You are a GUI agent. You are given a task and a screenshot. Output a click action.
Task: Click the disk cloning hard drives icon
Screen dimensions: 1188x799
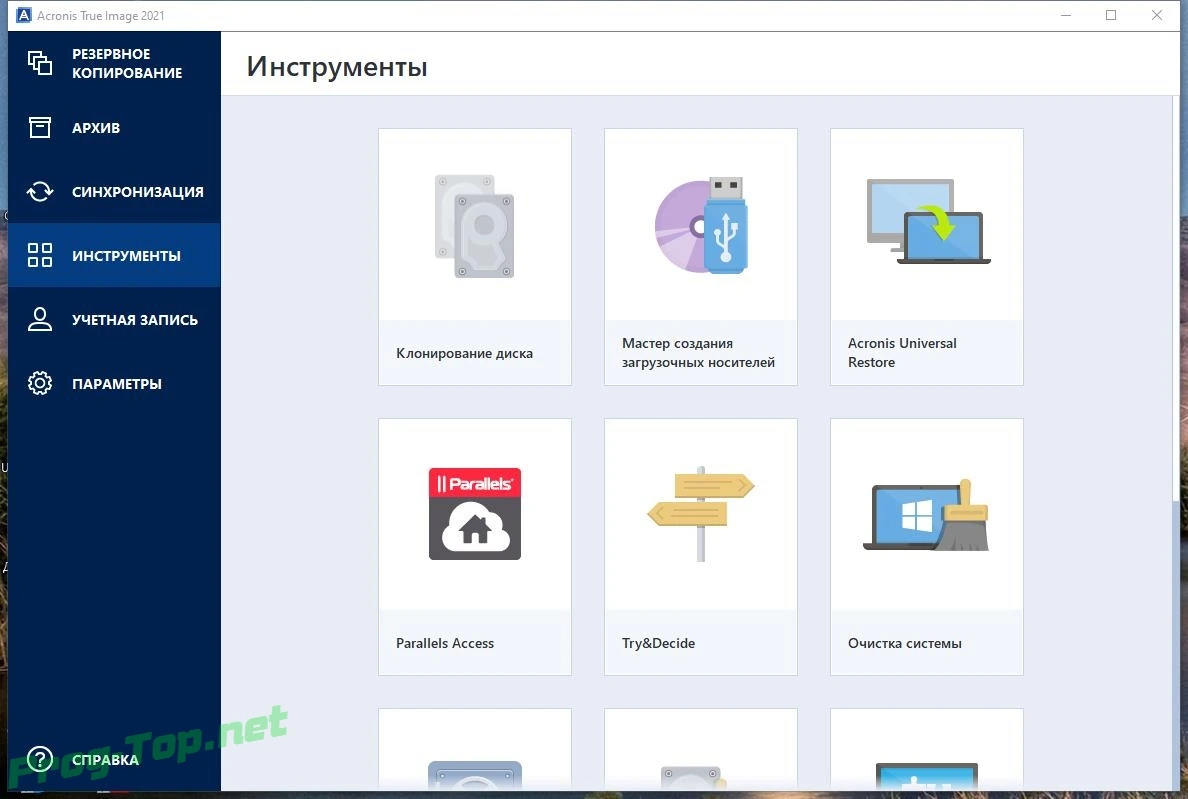coord(475,226)
